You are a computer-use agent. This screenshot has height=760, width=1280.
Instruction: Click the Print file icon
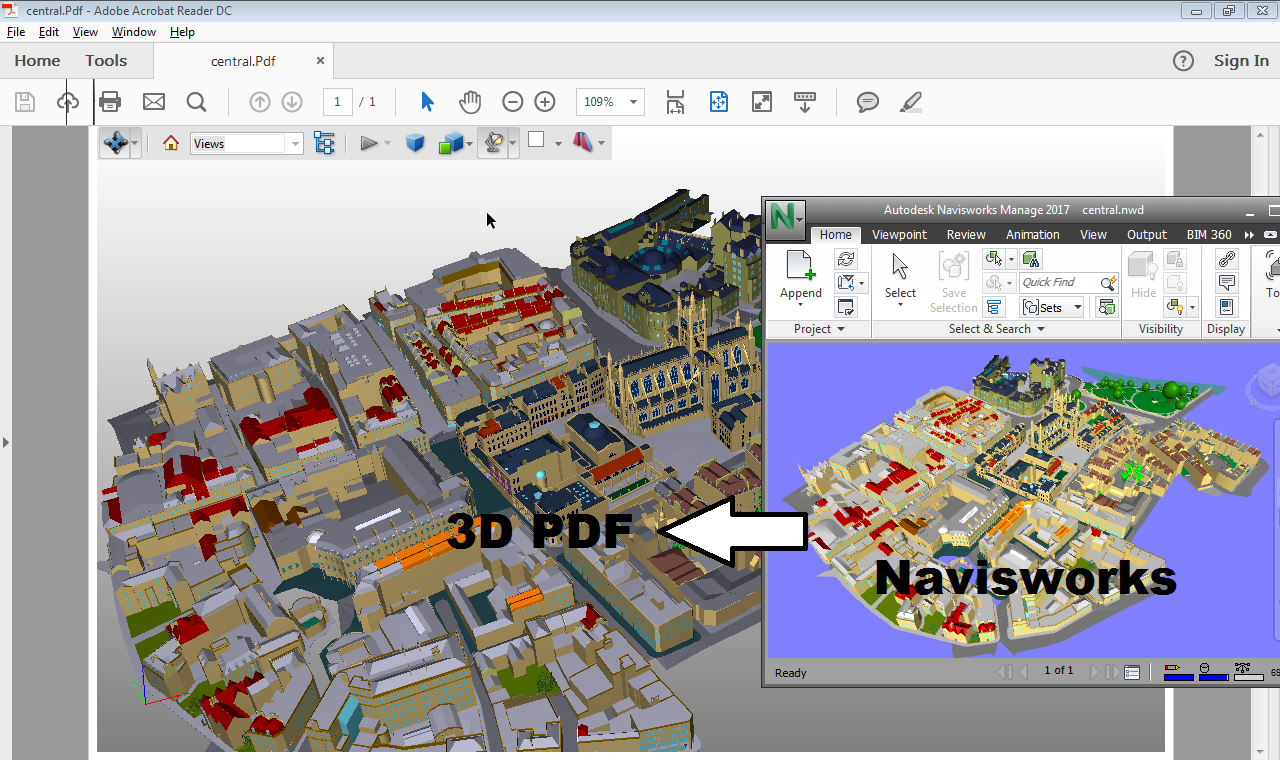[x=110, y=102]
